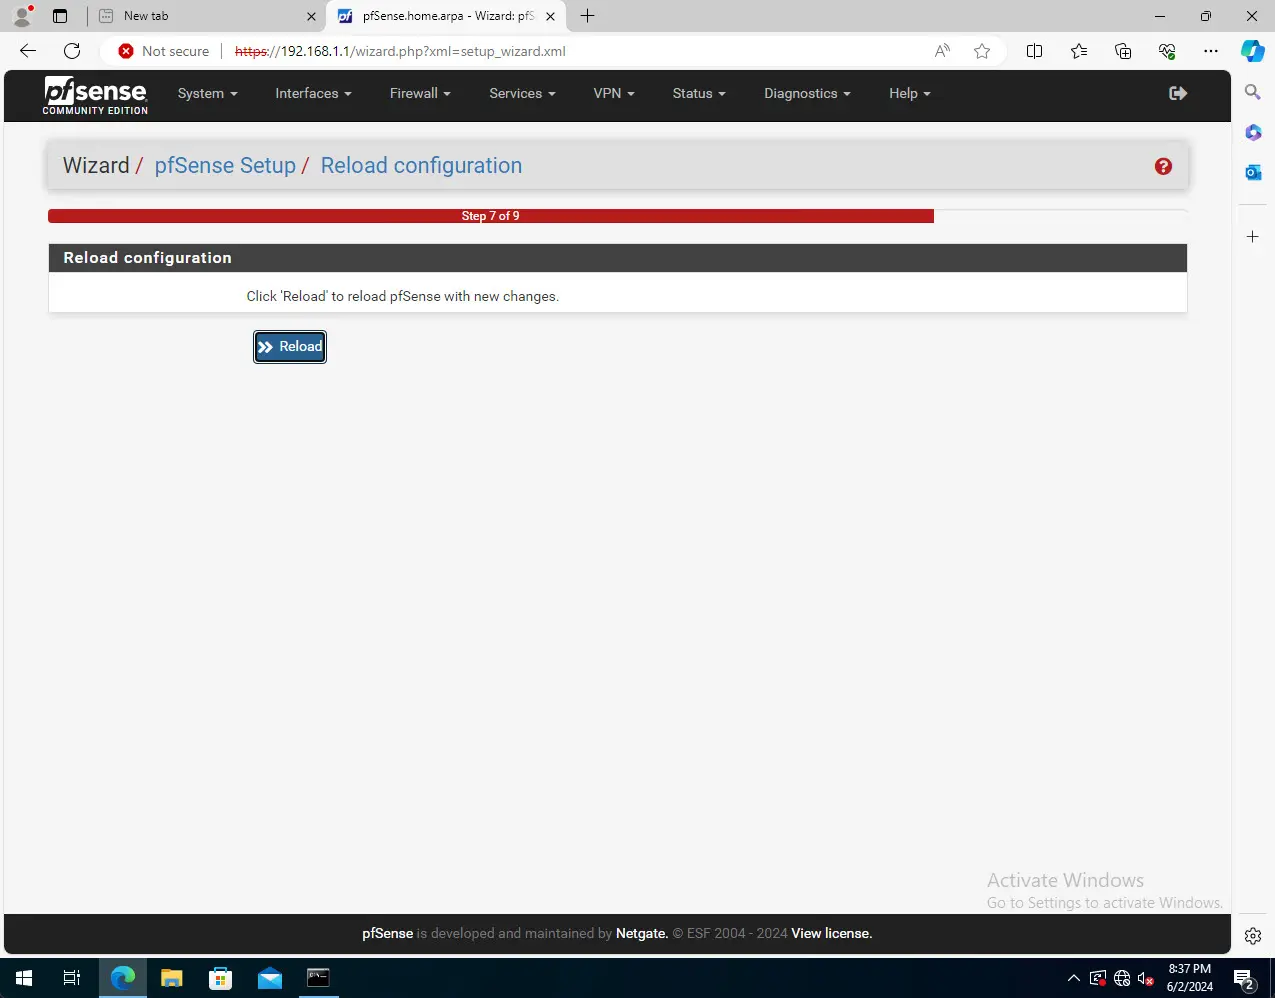Open Copilot in the browser
The image size is (1275, 998).
1253,51
